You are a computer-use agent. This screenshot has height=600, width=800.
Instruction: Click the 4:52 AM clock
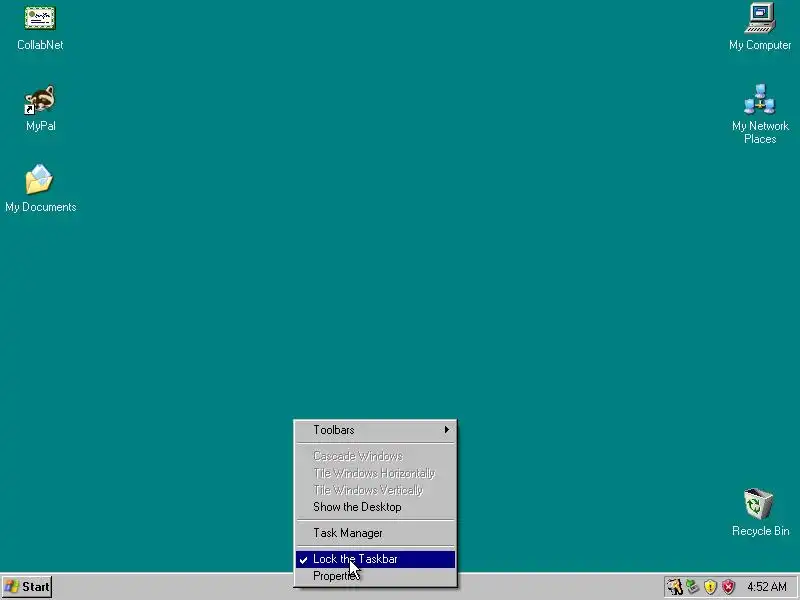point(767,587)
